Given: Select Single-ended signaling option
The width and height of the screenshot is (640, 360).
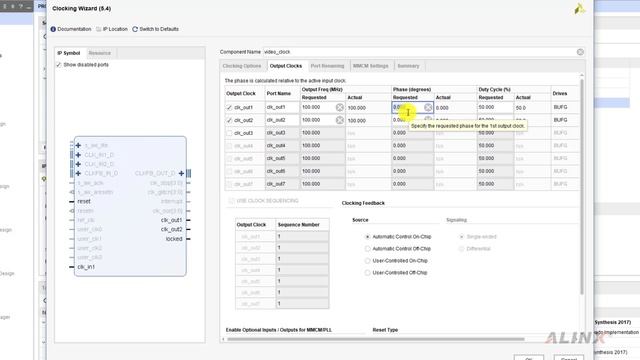Looking at the screenshot, I should click(x=462, y=237).
